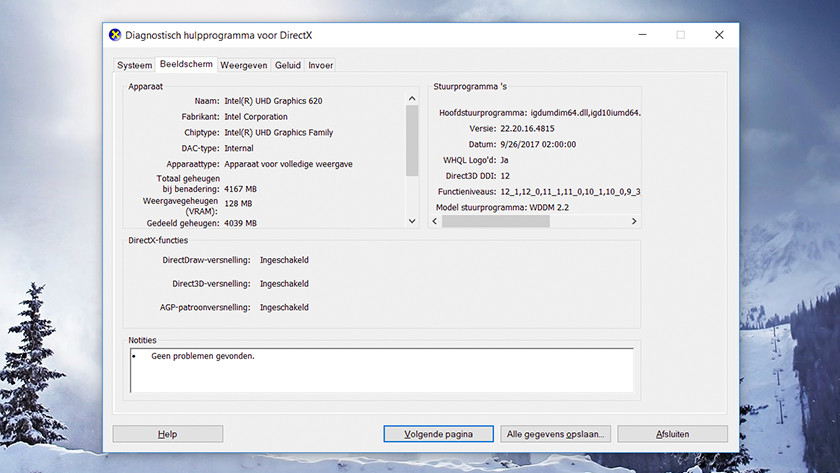The width and height of the screenshot is (840, 473).
Task: Click the Apparaat vertical scrollbar thumb
Action: pos(412,140)
